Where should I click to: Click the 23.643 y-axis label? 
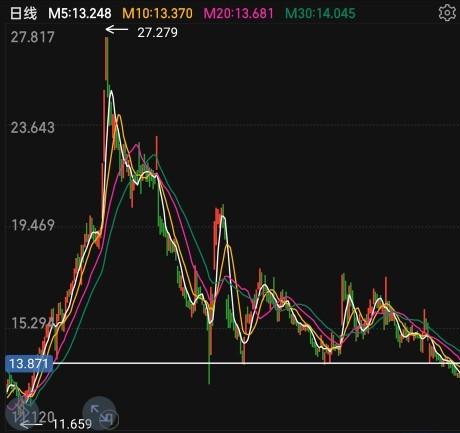click(x=32, y=128)
